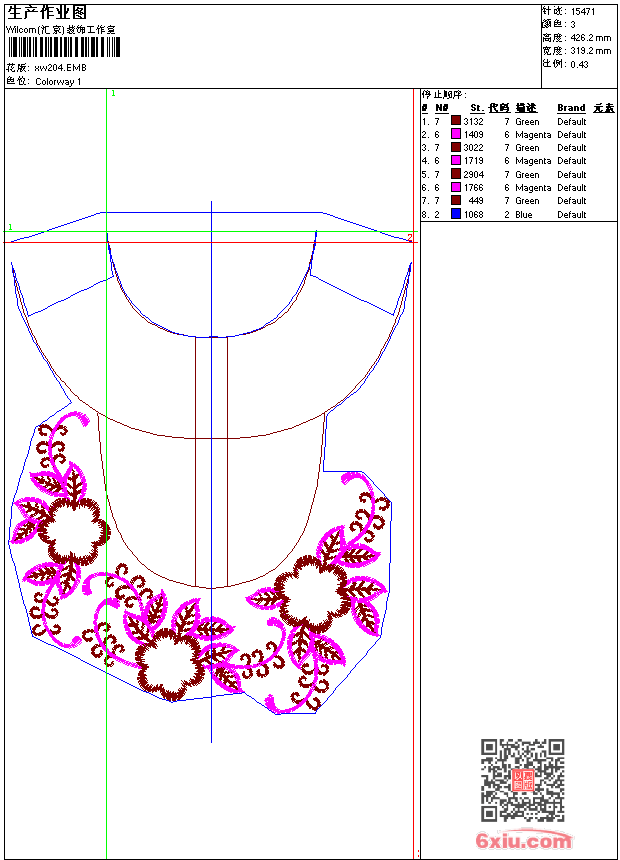Click the Magenta description in the 1409 row
The image size is (620, 860).
click(x=533, y=135)
